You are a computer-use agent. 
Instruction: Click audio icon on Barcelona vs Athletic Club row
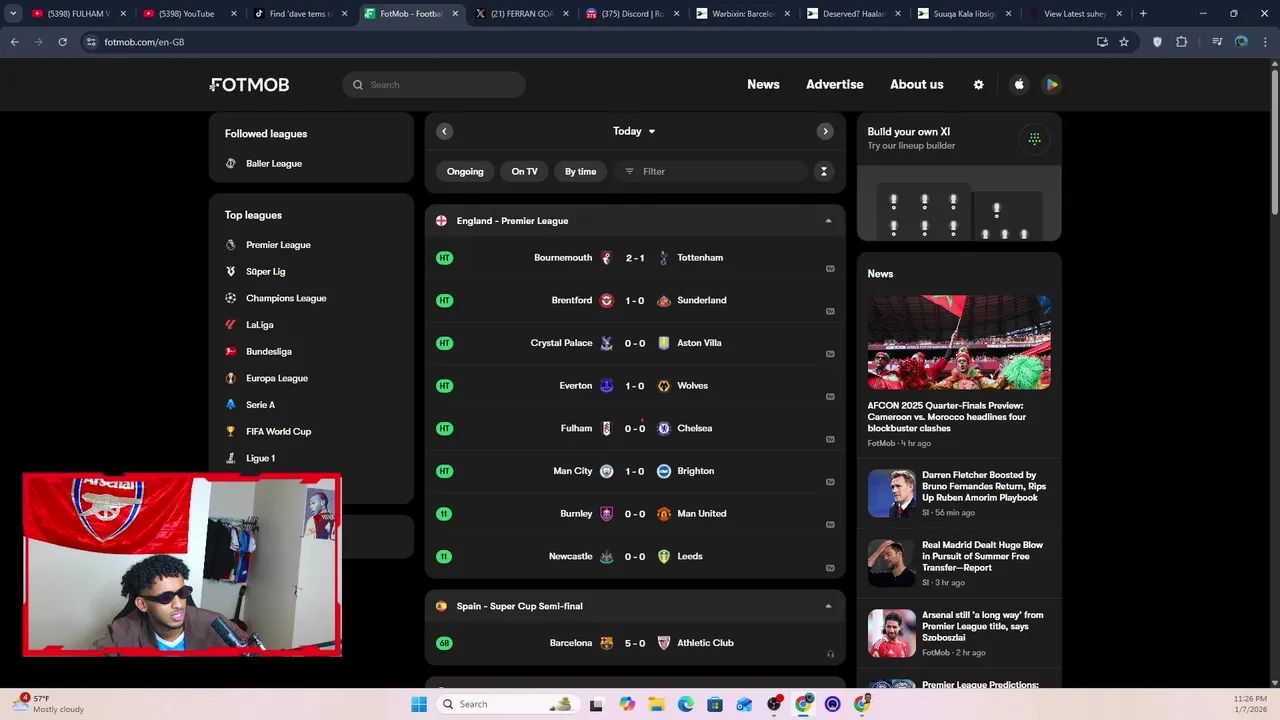tap(830, 654)
